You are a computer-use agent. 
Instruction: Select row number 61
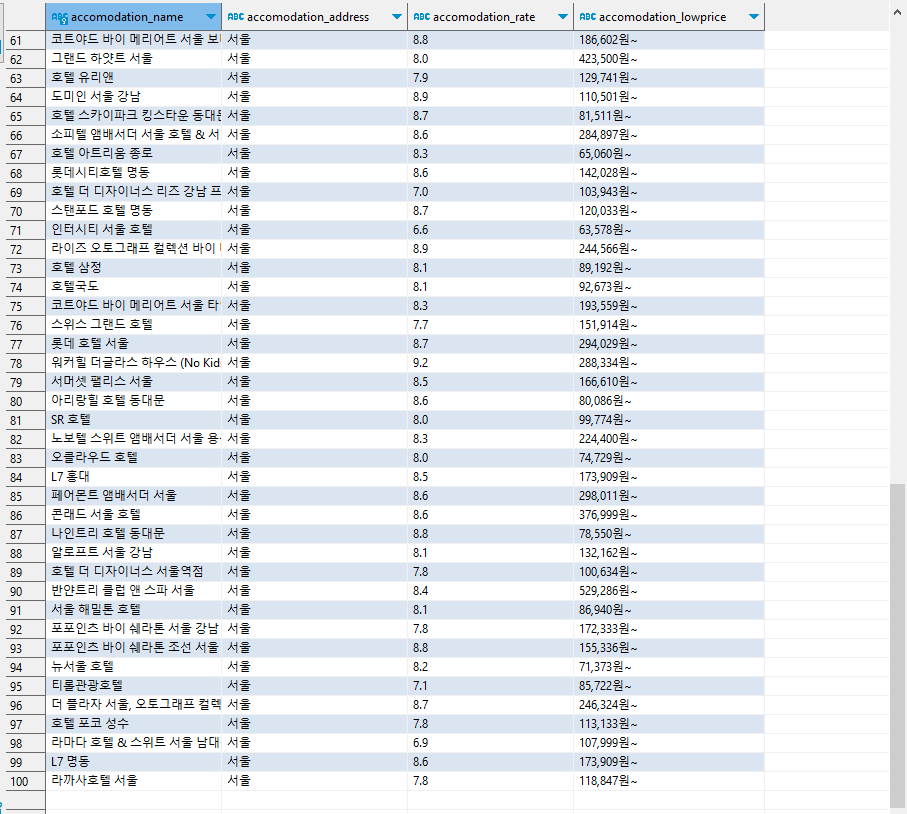click(25, 40)
